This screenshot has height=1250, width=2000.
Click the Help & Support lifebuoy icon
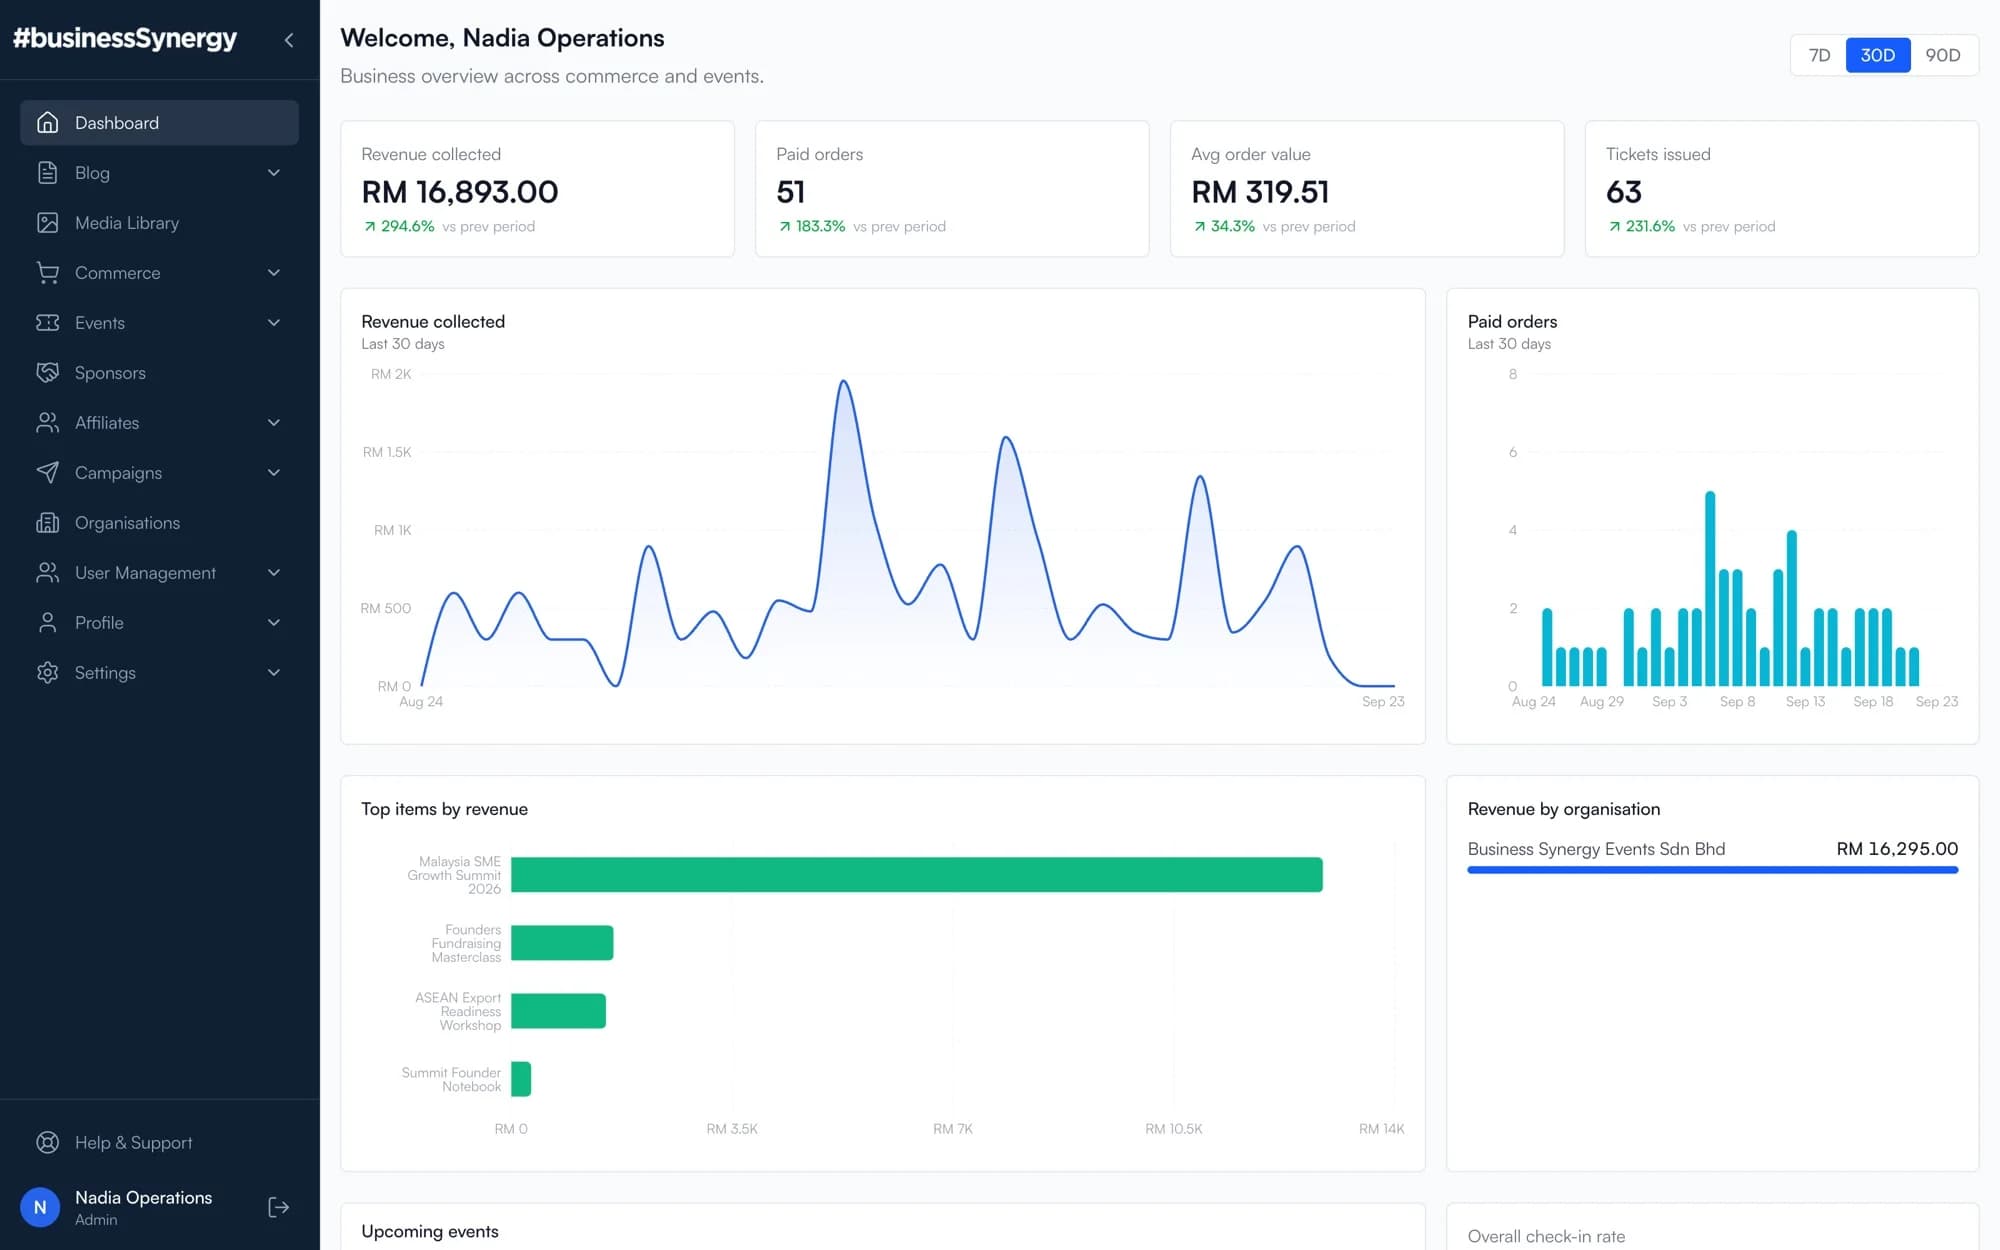pyautogui.click(x=47, y=1142)
